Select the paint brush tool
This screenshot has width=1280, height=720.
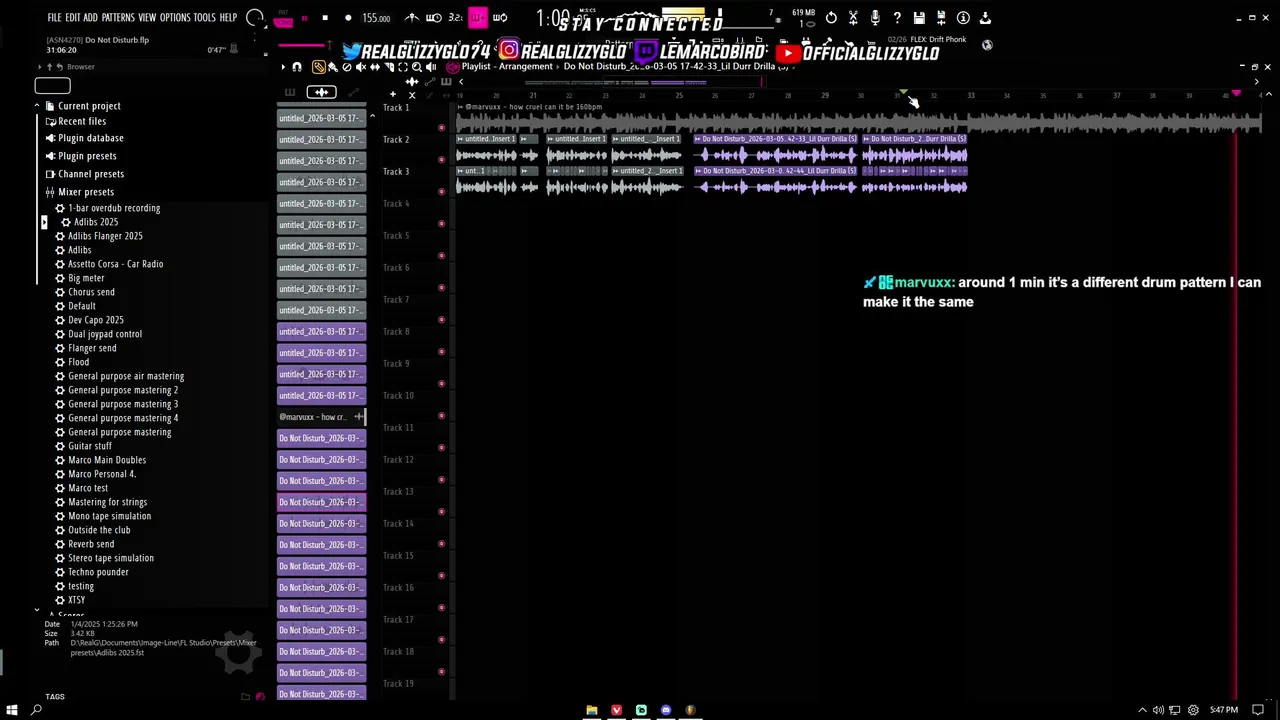pyautogui.click(x=333, y=67)
